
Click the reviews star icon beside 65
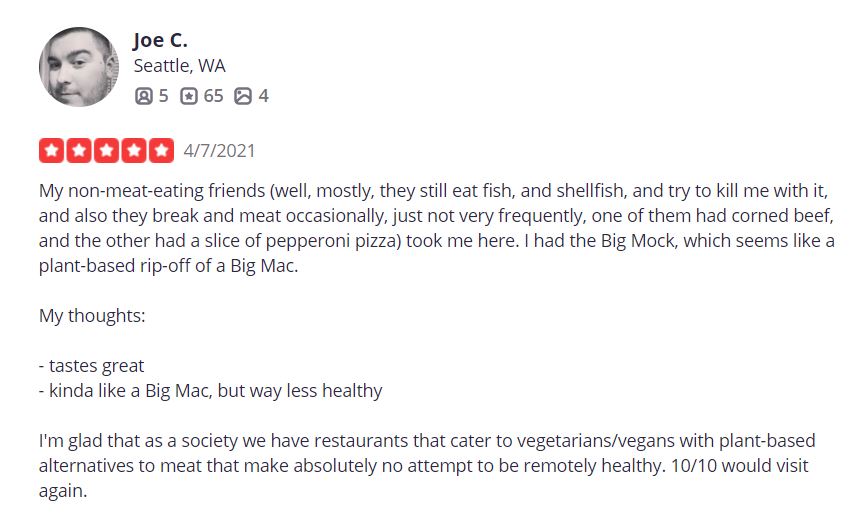[x=189, y=96]
